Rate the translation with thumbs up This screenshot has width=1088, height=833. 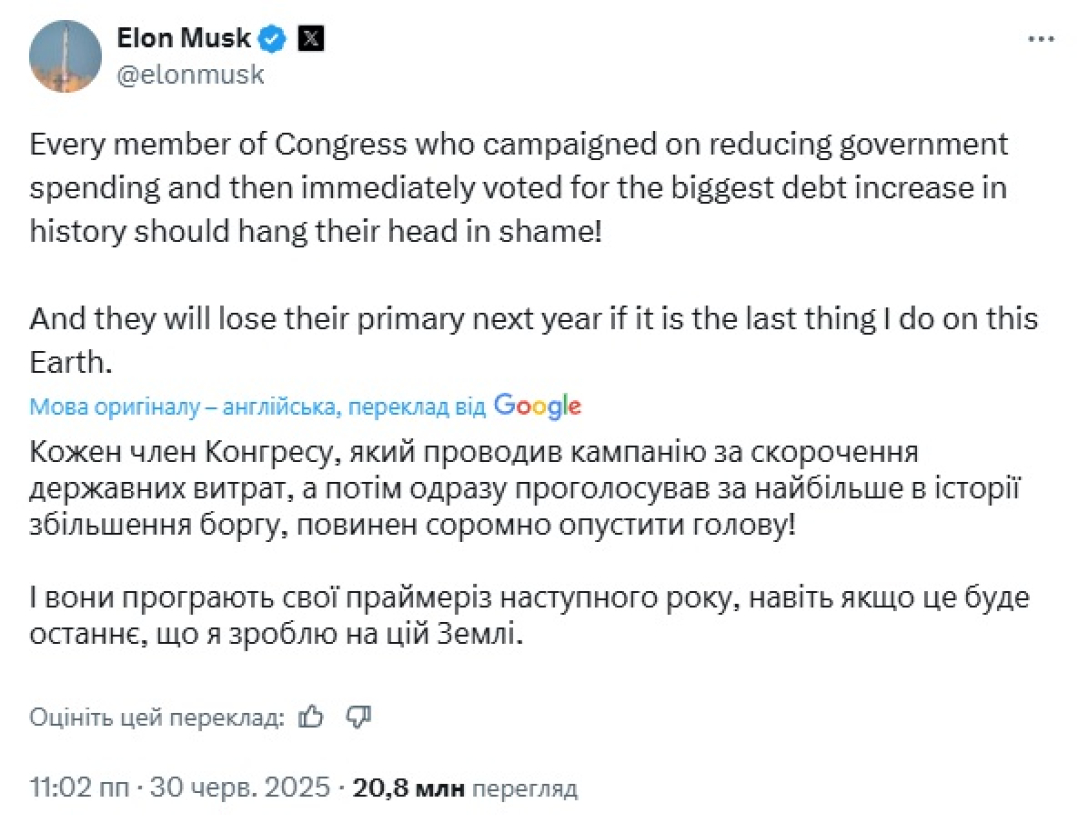point(312,716)
